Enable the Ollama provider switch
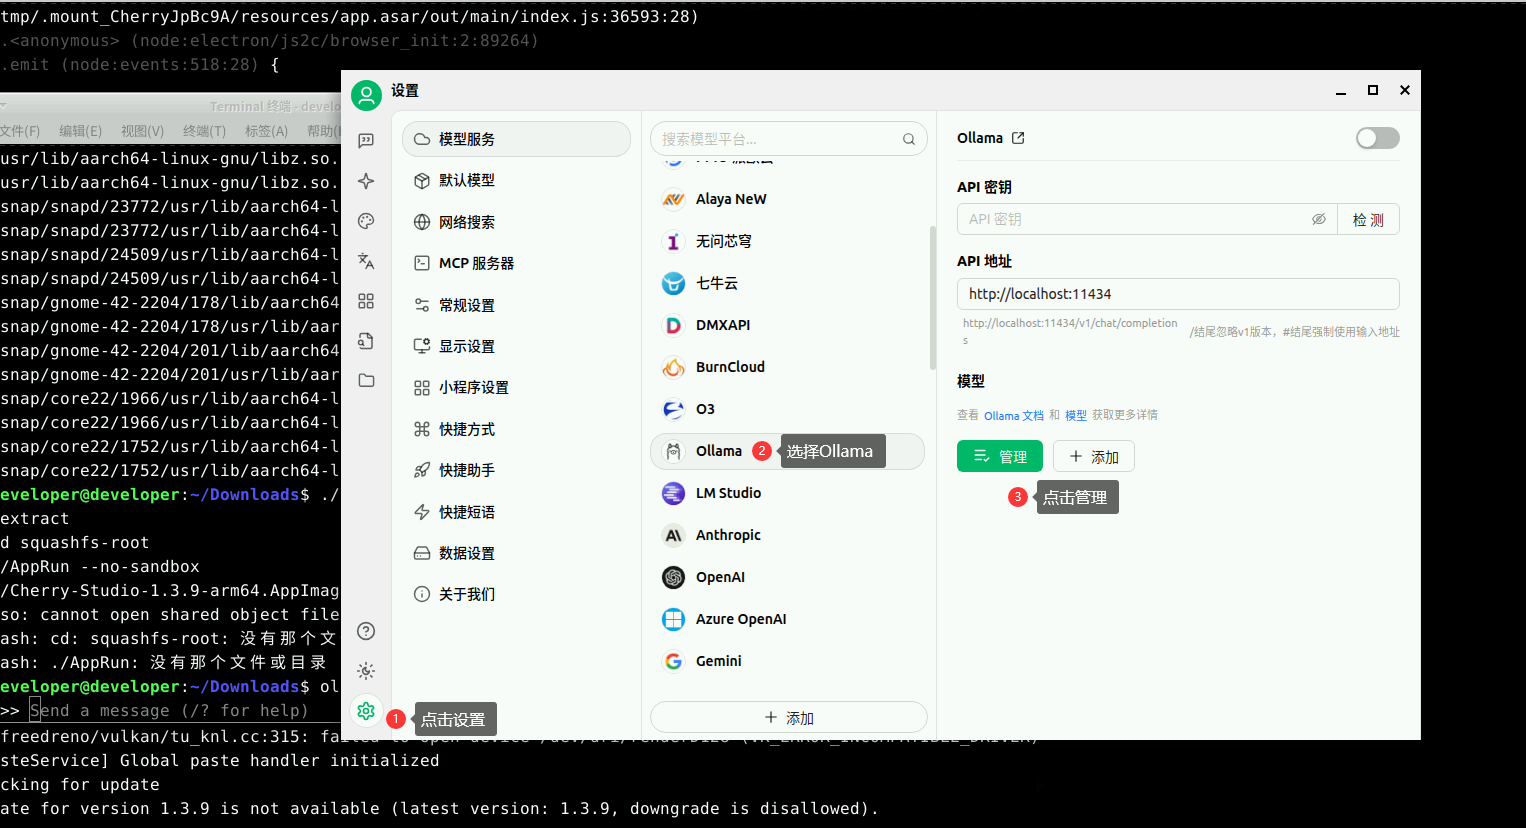 point(1377,138)
